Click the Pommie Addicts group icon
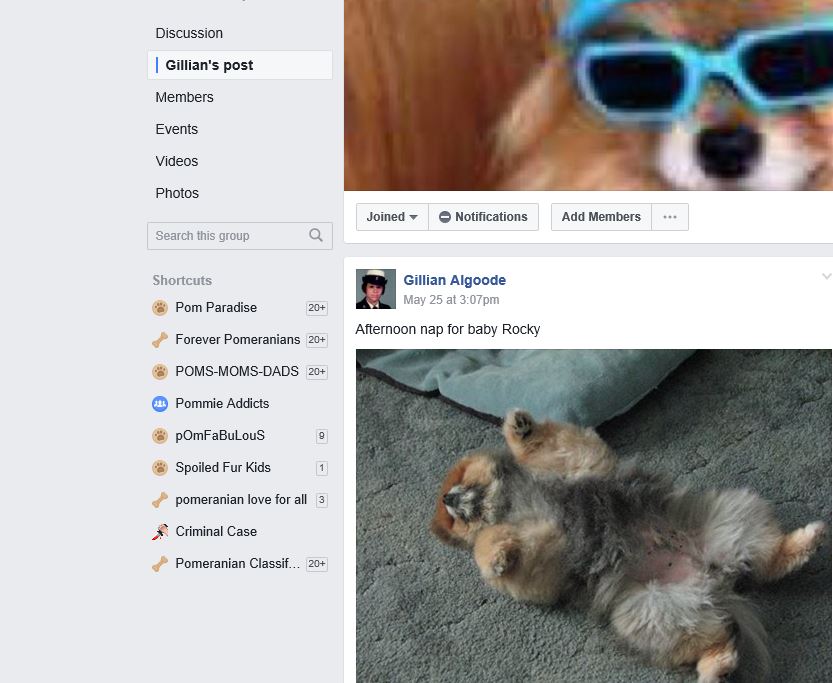 coord(160,404)
